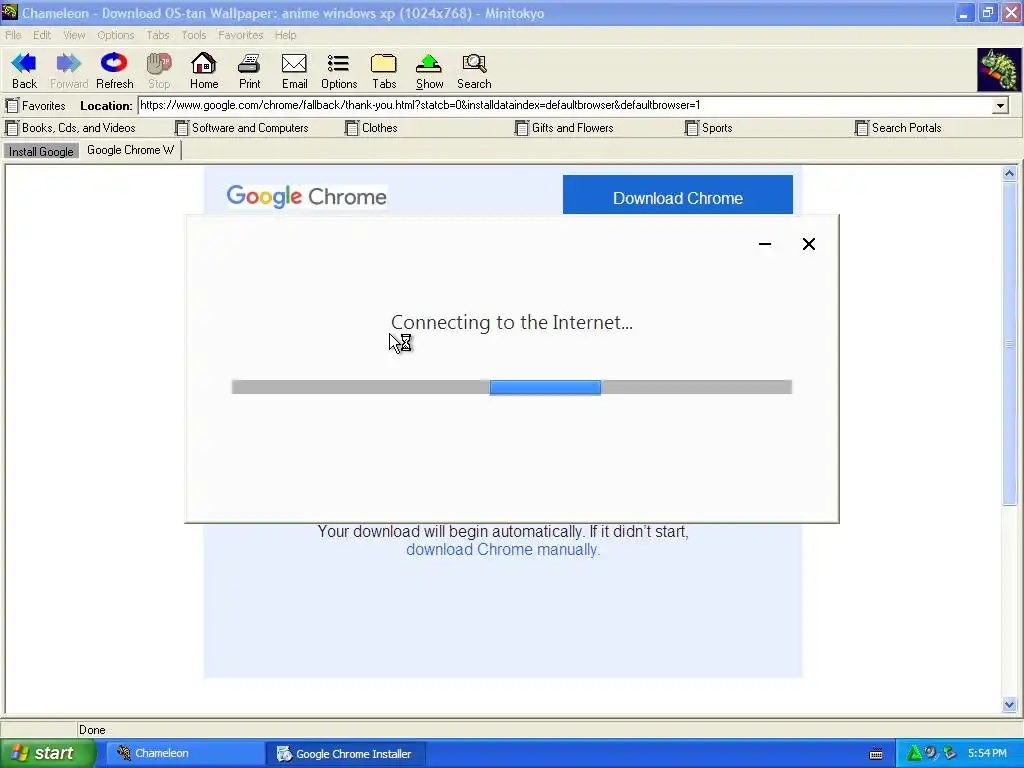Open the Windows start menu
This screenshot has width=1024, height=768.
[48, 754]
